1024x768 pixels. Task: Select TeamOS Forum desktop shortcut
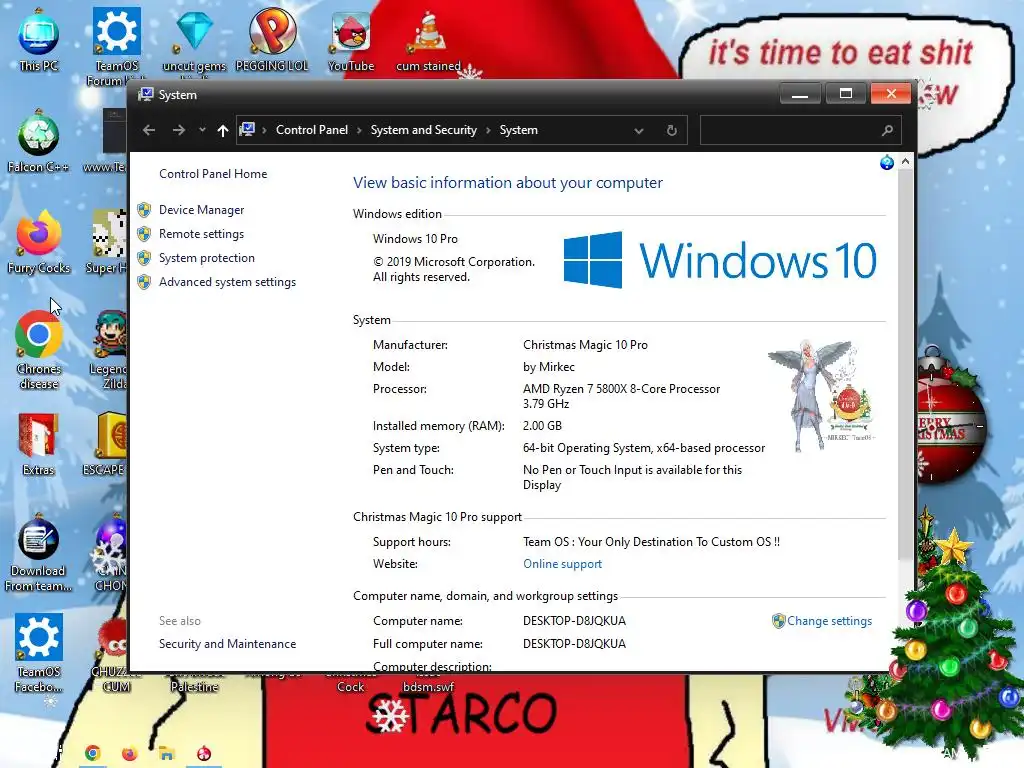pos(116,46)
